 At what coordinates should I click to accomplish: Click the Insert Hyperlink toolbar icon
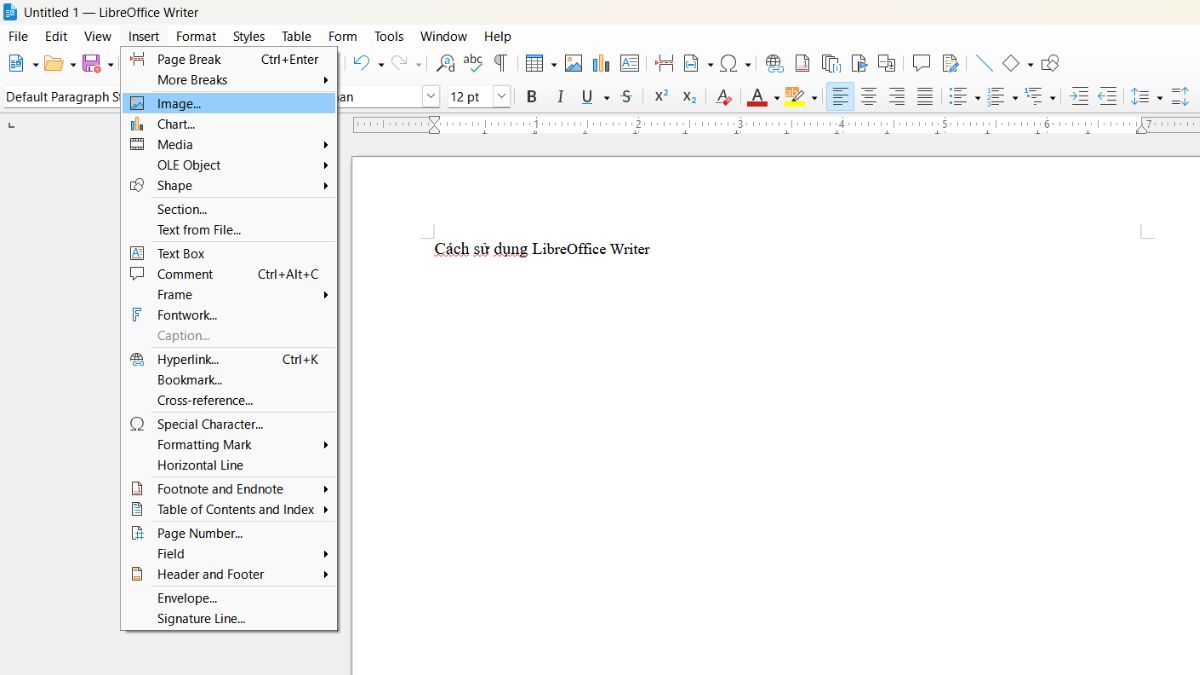[x=774, y=63]
